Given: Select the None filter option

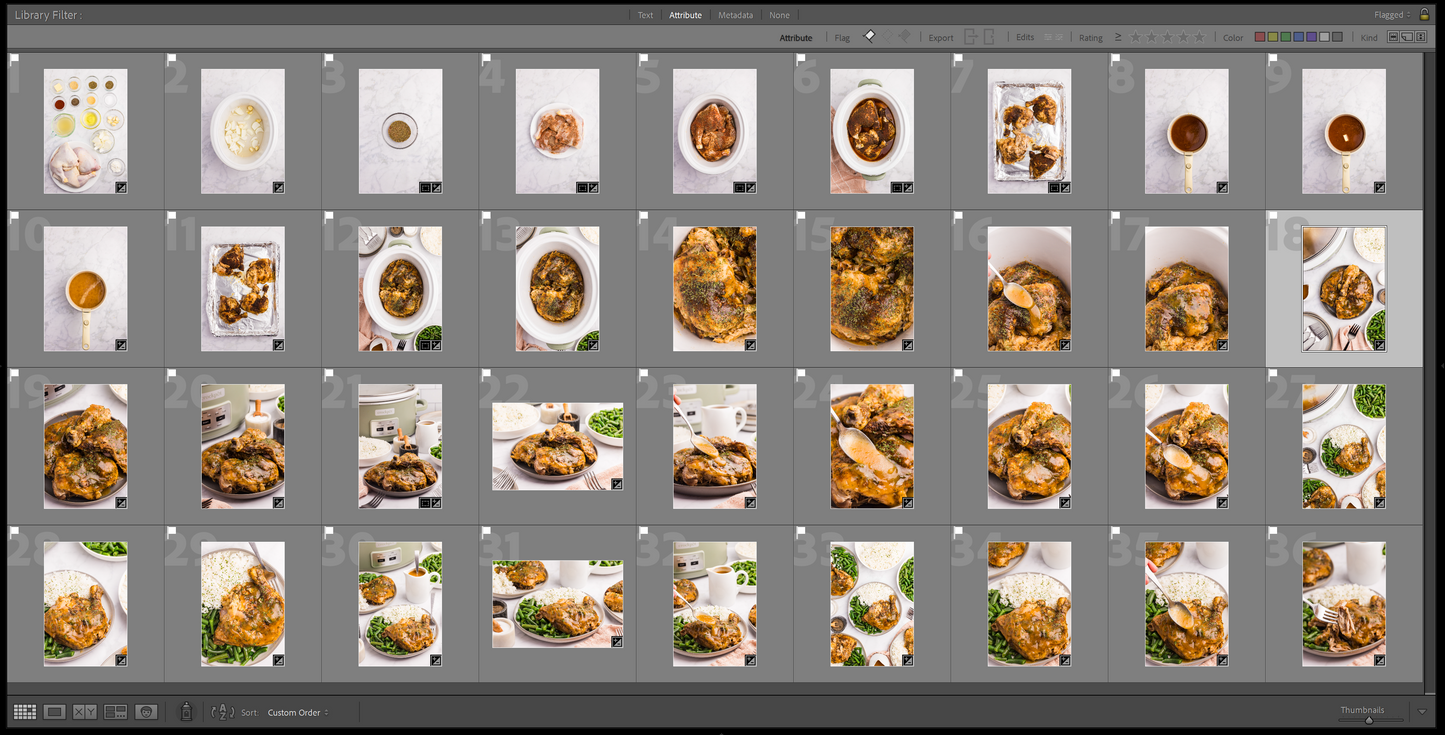Looking at the screenshot, I should tap(780, 15).
